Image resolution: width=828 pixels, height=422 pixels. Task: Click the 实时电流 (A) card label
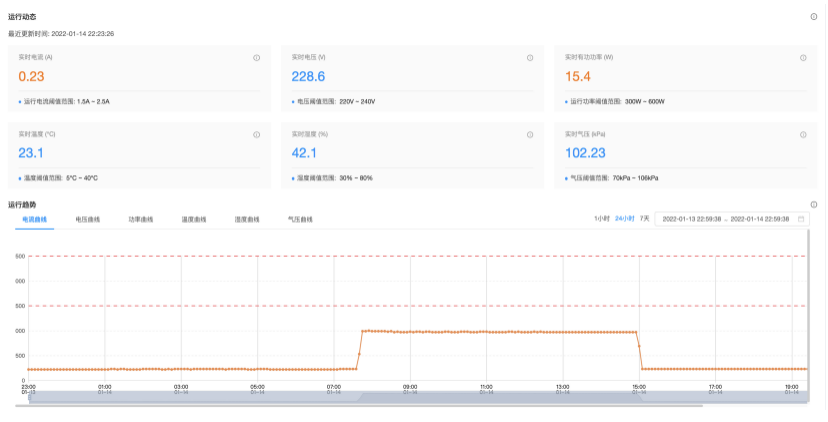[35, 57]
